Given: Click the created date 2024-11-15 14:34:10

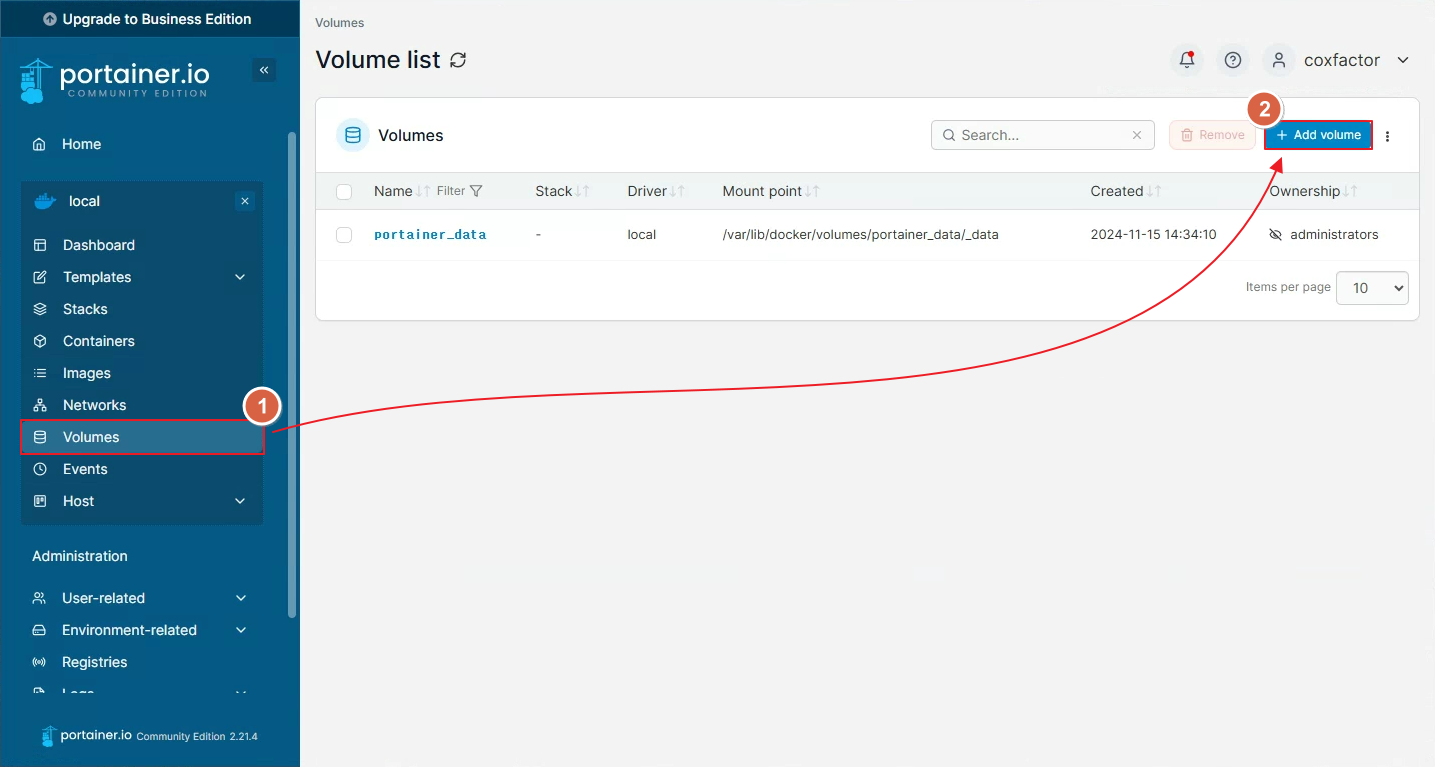Looking at the screenshot, I should point(1153,235).
